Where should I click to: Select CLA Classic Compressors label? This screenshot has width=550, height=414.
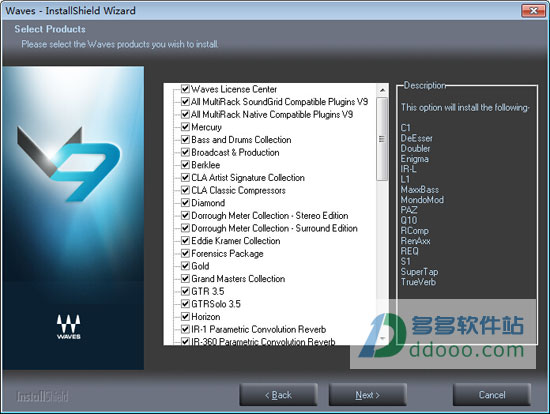pyautogui.click(x=238, y=190)
